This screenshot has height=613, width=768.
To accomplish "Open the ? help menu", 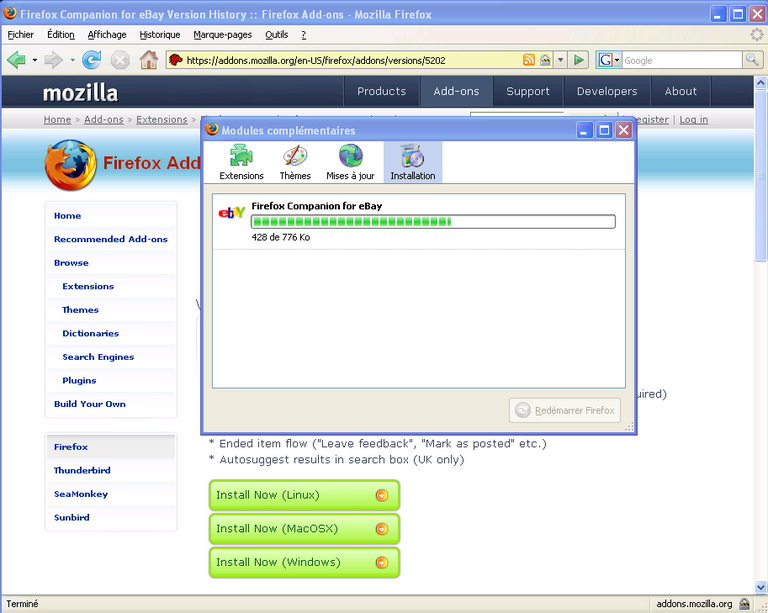I will [304, 35].
